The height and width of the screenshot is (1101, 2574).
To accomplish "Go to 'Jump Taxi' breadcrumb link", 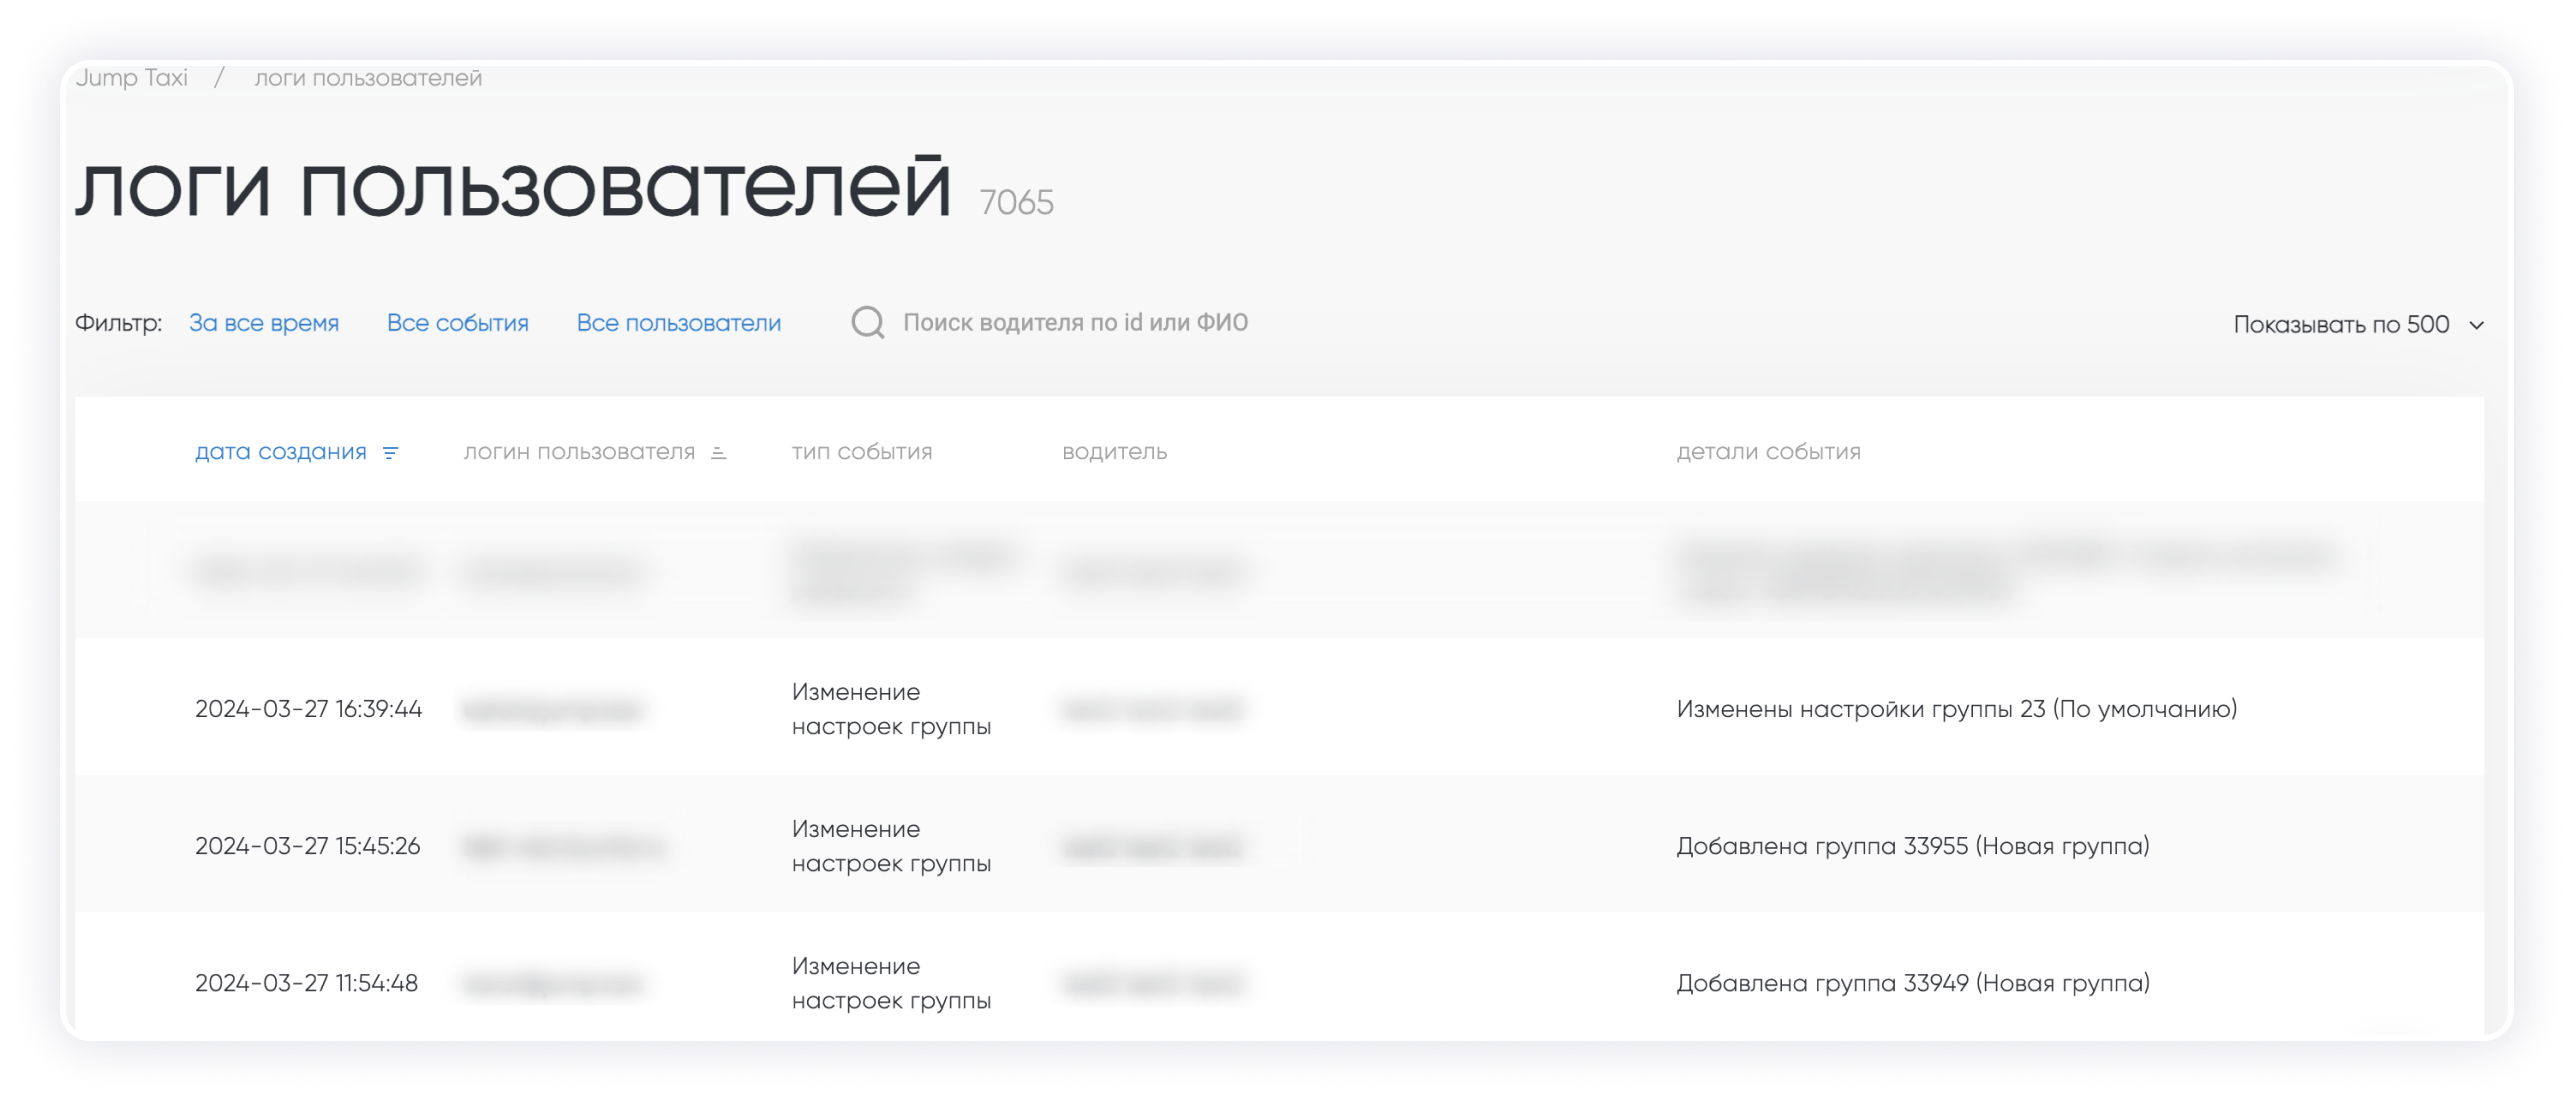I will [132, 78].
